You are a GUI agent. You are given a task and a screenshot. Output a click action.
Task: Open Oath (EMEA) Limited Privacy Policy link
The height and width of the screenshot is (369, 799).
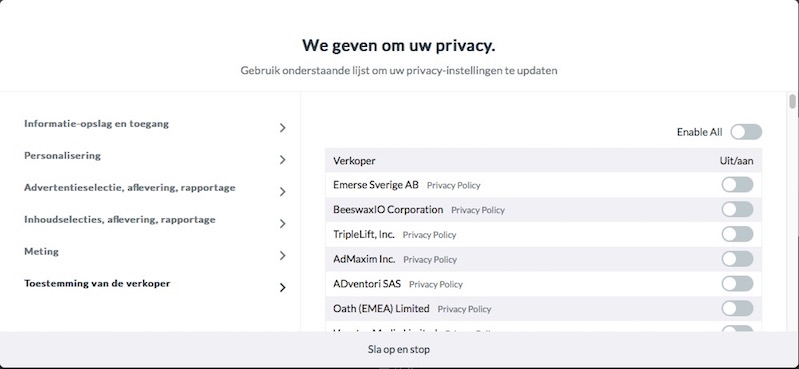click(x=464, y=309)
